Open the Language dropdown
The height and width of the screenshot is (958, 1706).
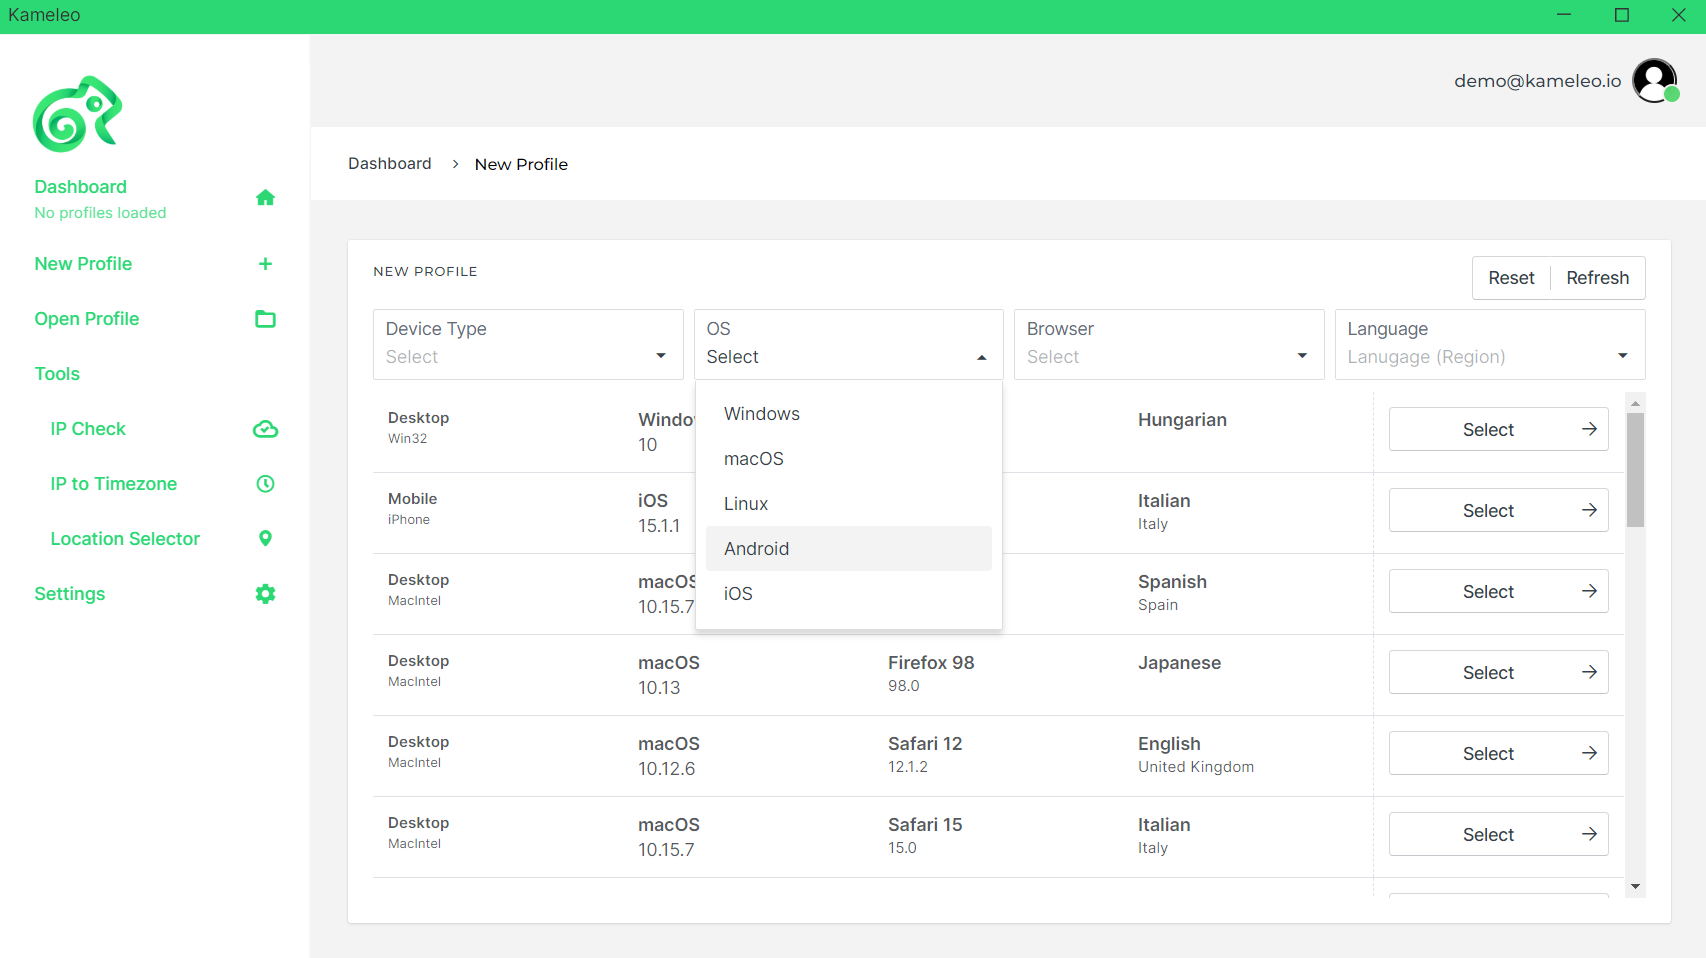(1490, 344)
